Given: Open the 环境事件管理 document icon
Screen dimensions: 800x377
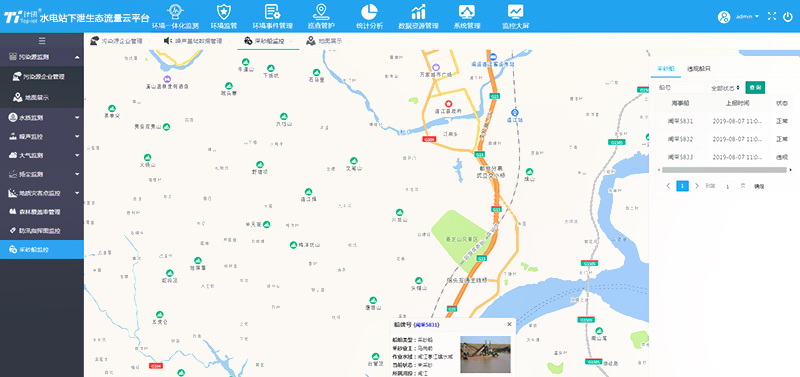Looking at the screenshot, I should point(272,11).
